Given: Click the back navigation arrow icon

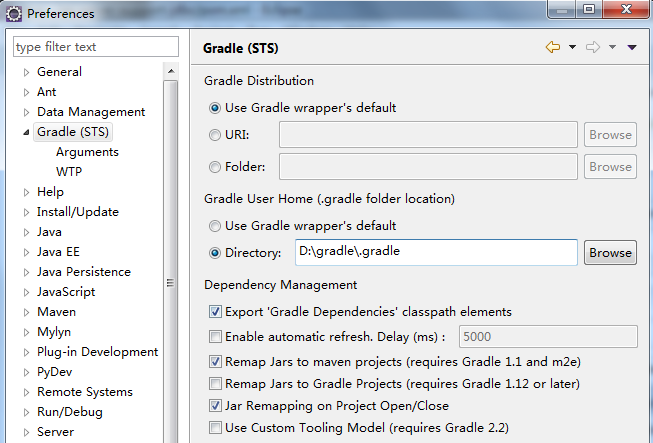Looking at the screenshot, I should point(553,47).
